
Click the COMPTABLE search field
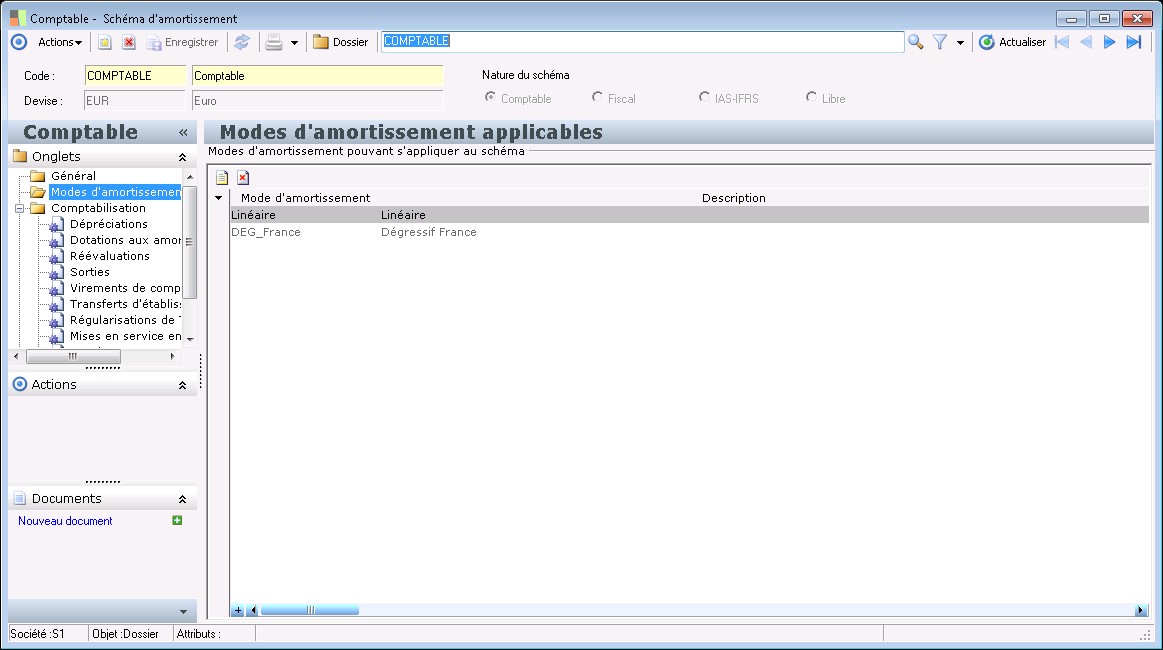coord(642,42)
